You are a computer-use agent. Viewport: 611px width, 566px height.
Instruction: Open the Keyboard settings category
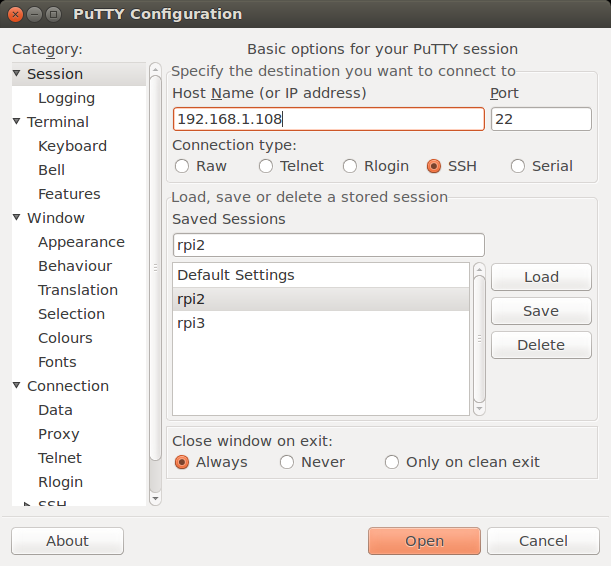click(x=72, y=146)
